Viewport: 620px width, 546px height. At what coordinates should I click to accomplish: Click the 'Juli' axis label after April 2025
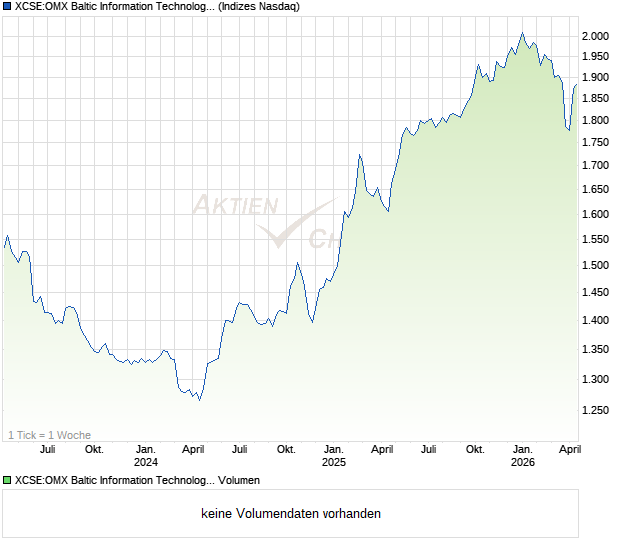[428, 450]
